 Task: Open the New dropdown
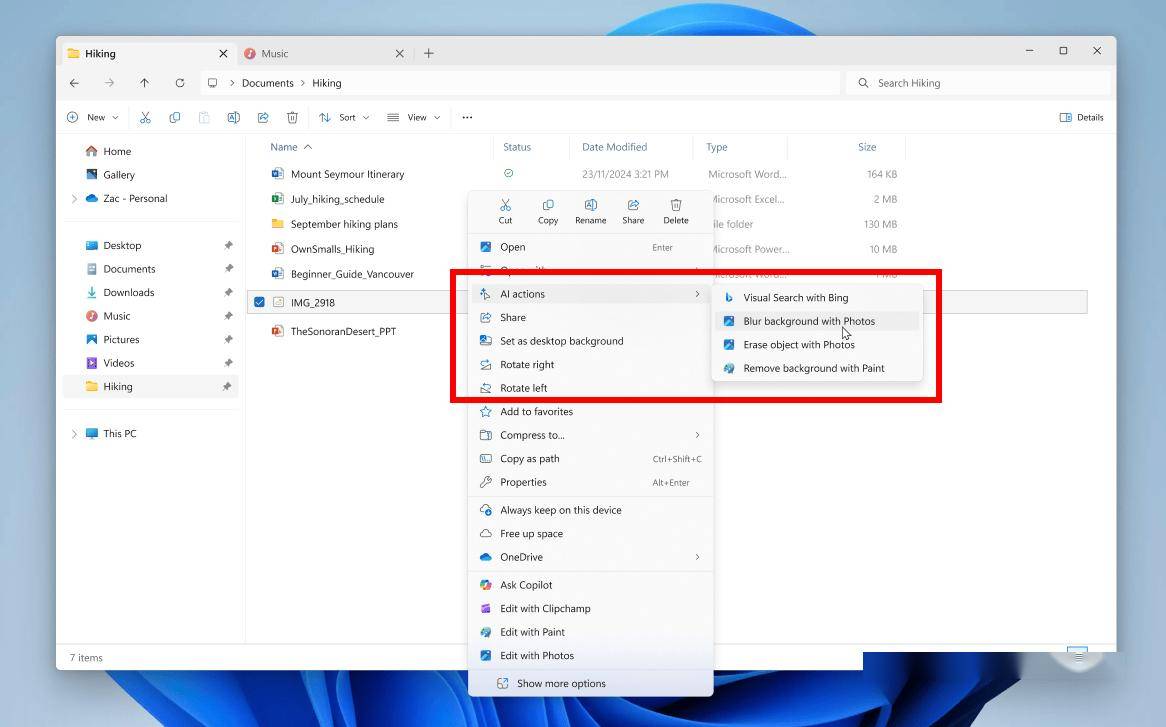(93, 117)
